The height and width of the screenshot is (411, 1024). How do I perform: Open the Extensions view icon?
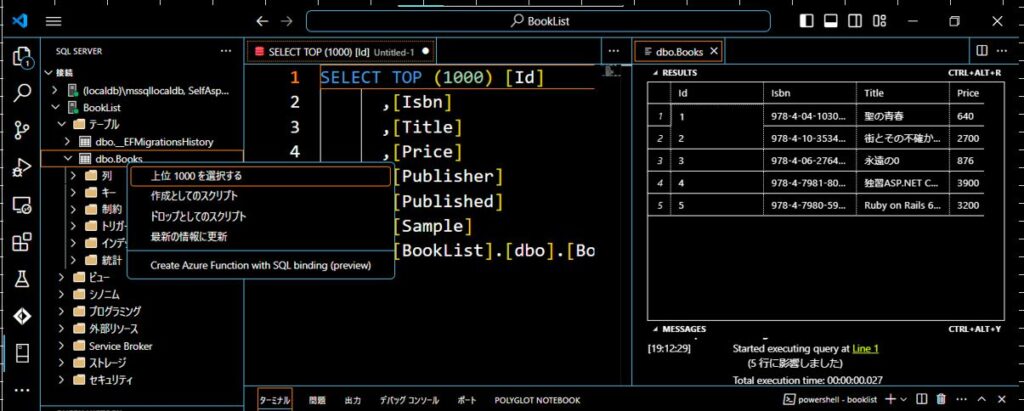pos(21,242)
